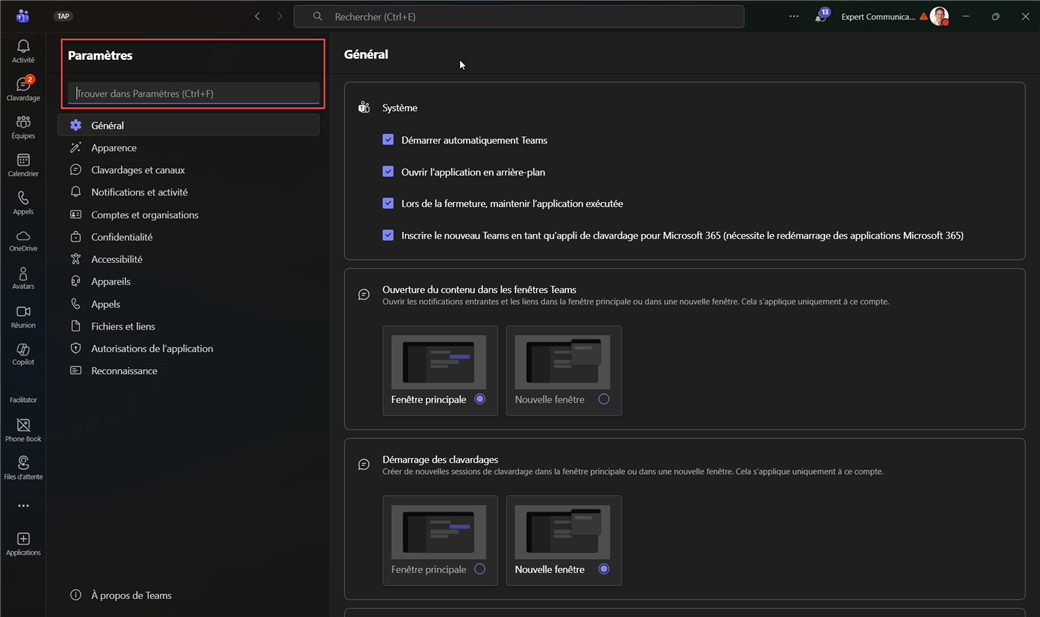Go to the Équipes icon
The width and height of the screenshot is (1040, 617).
coord(23,126)
